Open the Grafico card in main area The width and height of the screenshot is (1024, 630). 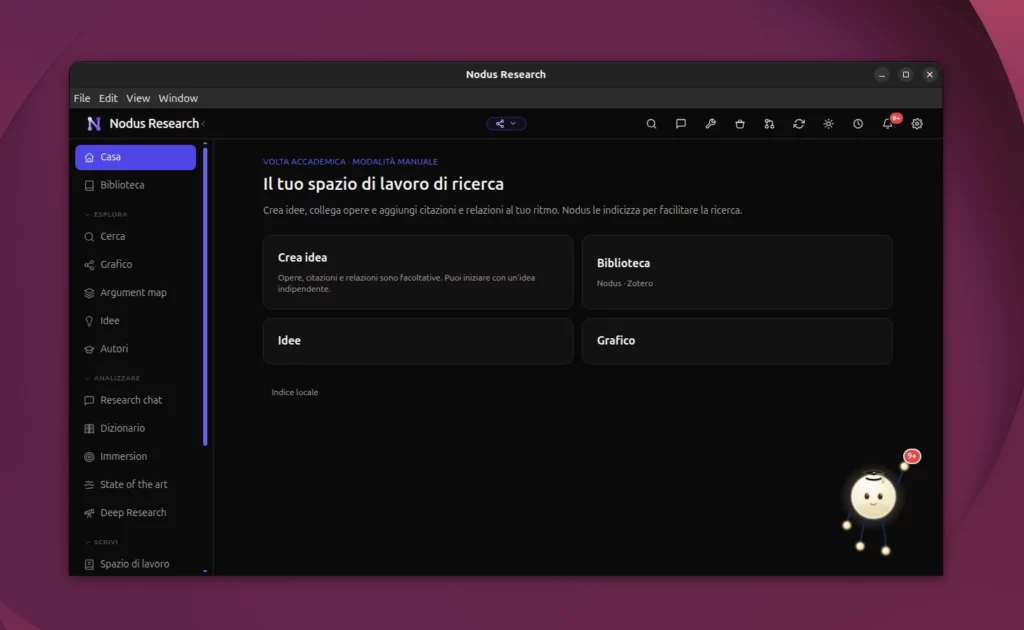[737, 341]
